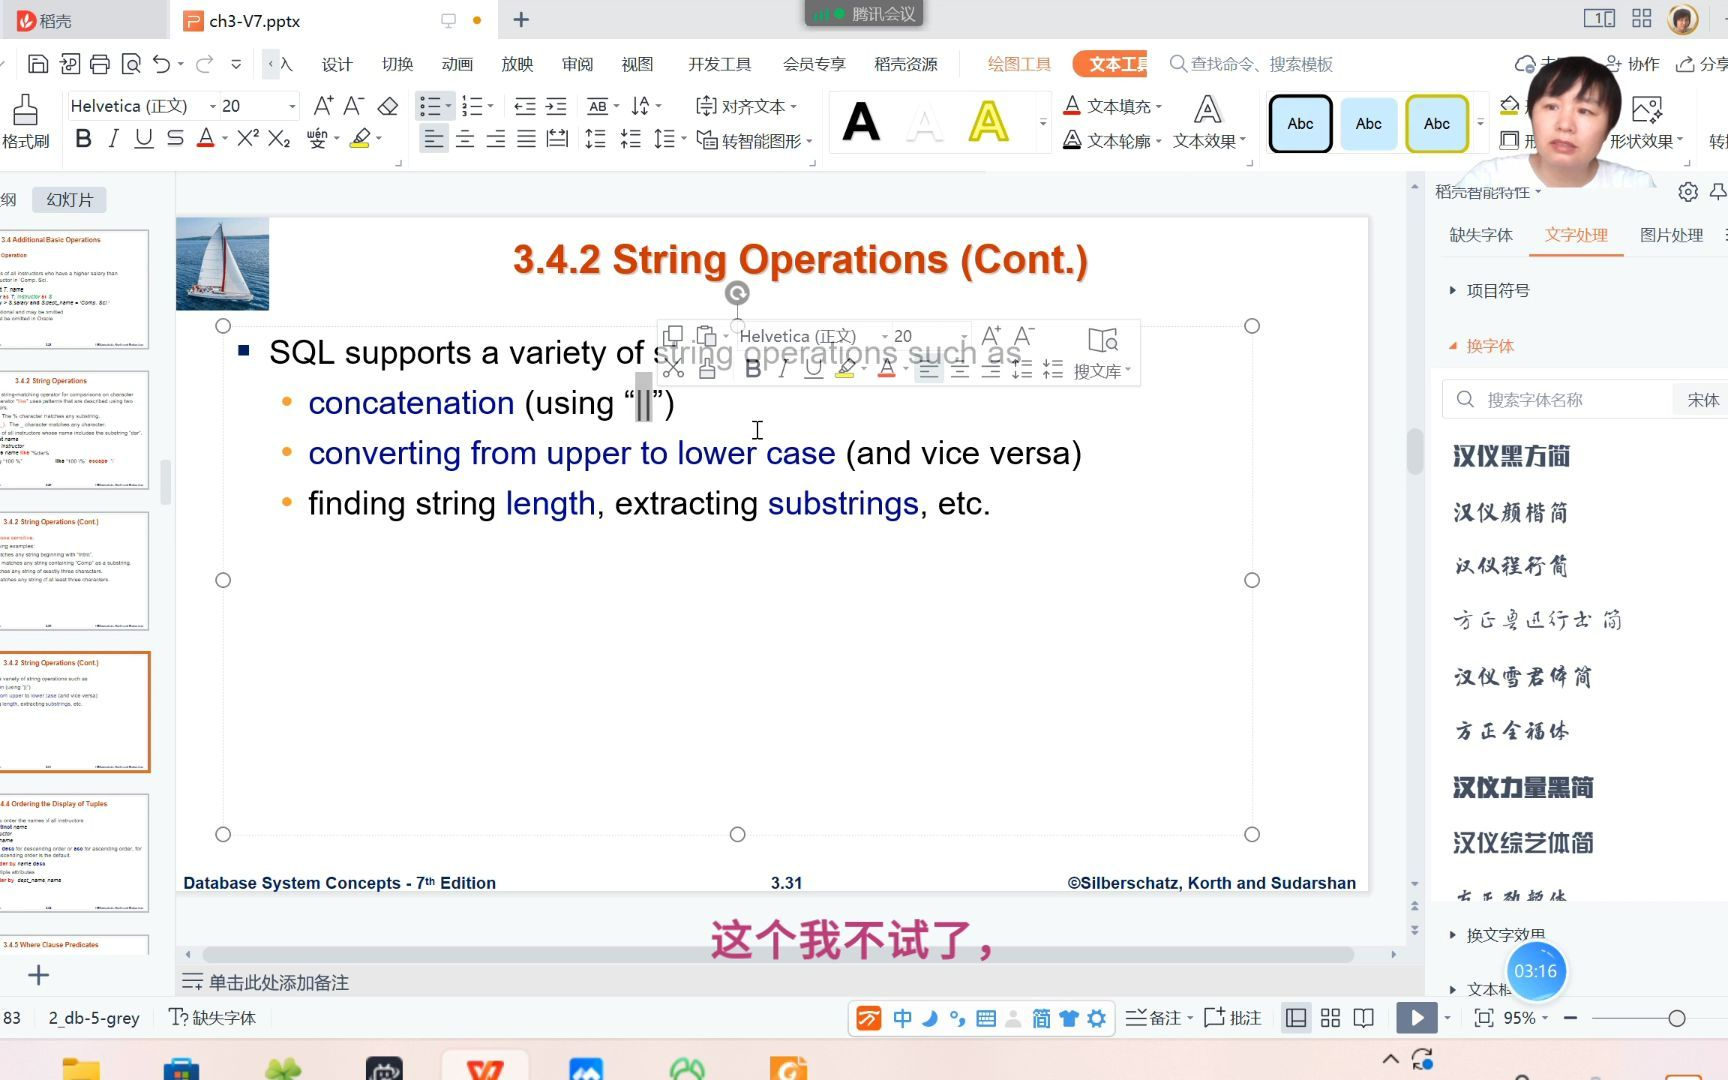Toggle left alignment in the ribbon
This screenshot has width=1728, height=1080.
[433, 139]
